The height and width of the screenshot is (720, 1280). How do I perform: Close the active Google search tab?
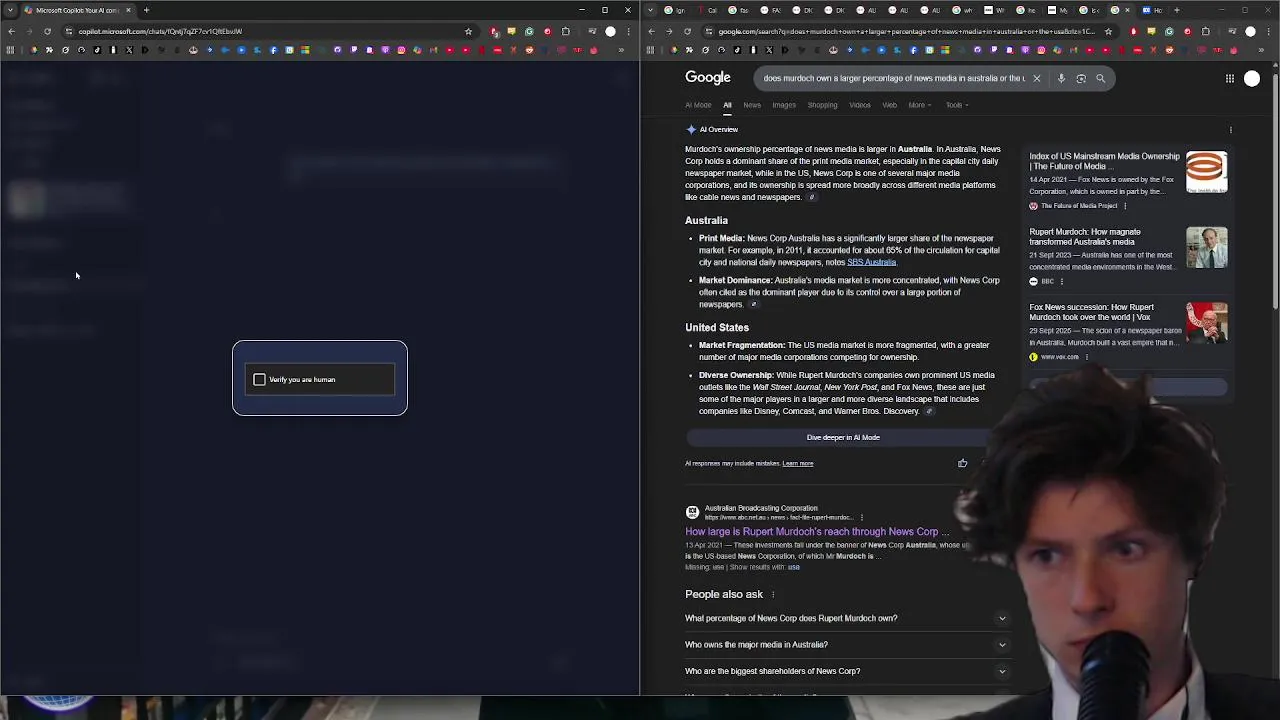(1128, 10)
